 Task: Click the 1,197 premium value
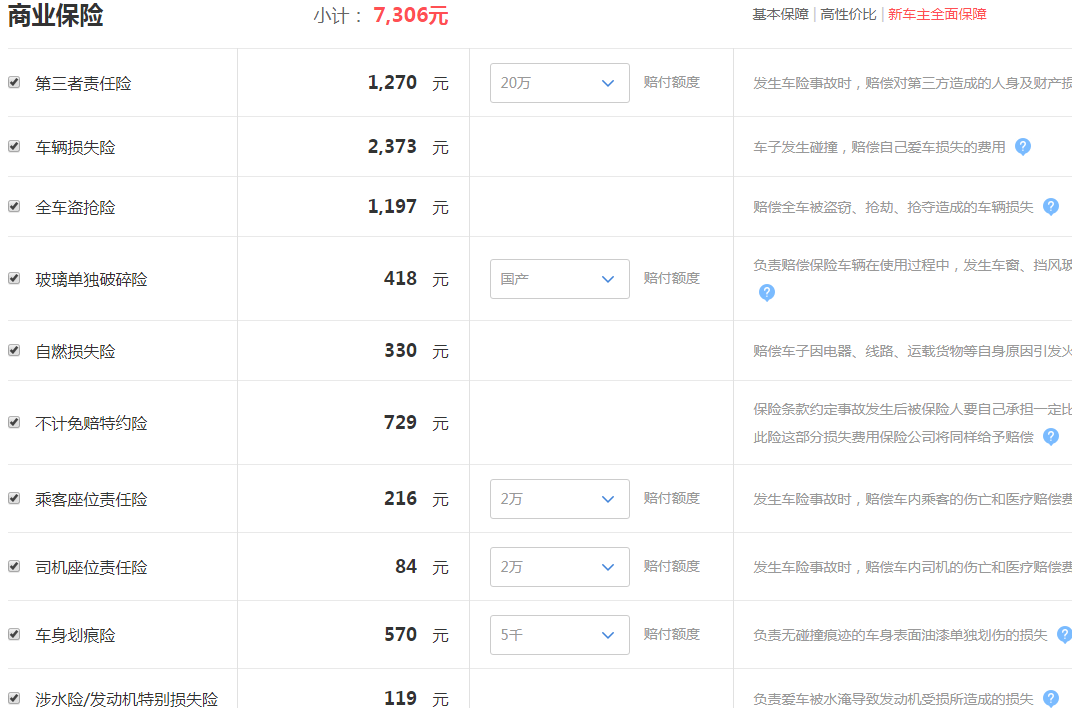pos(392,206)
